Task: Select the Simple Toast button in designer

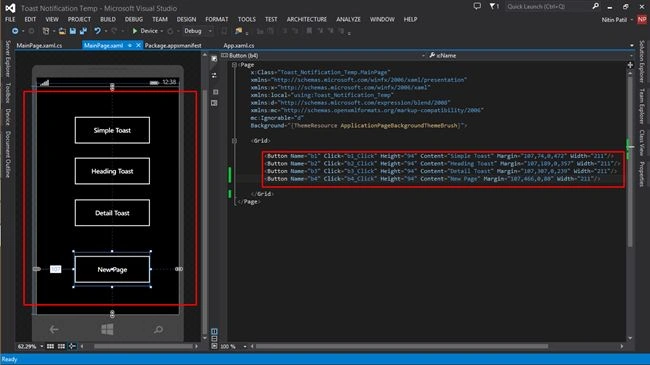Action: 112,130
